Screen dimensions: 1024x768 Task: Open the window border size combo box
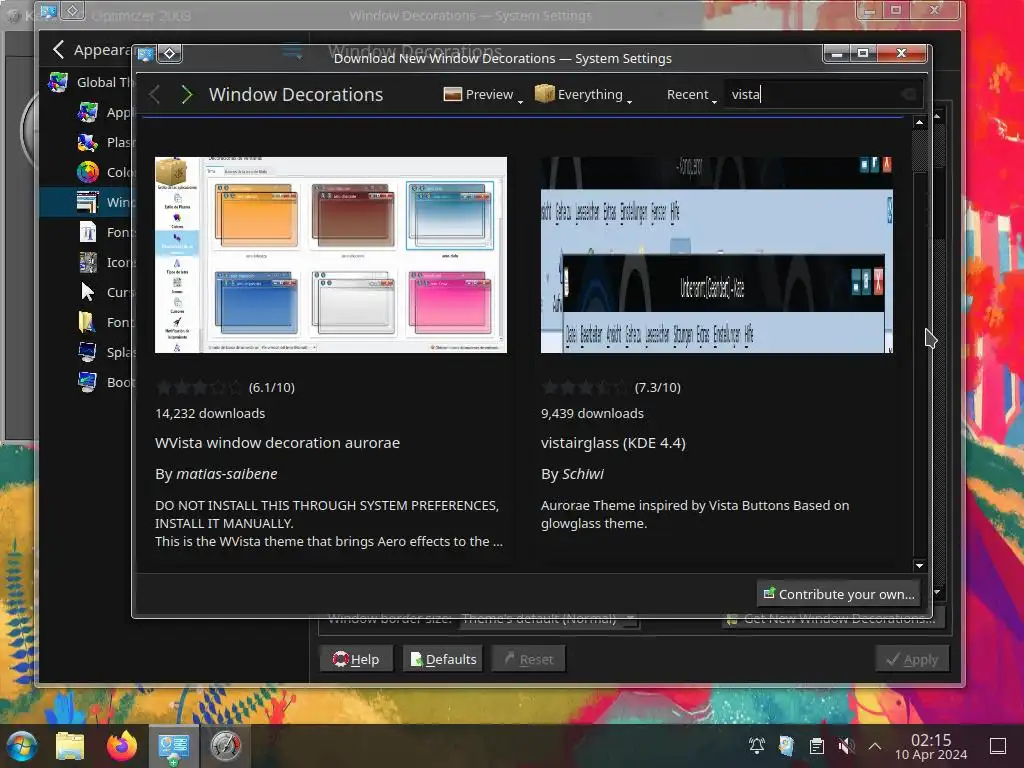click(549, 619)
